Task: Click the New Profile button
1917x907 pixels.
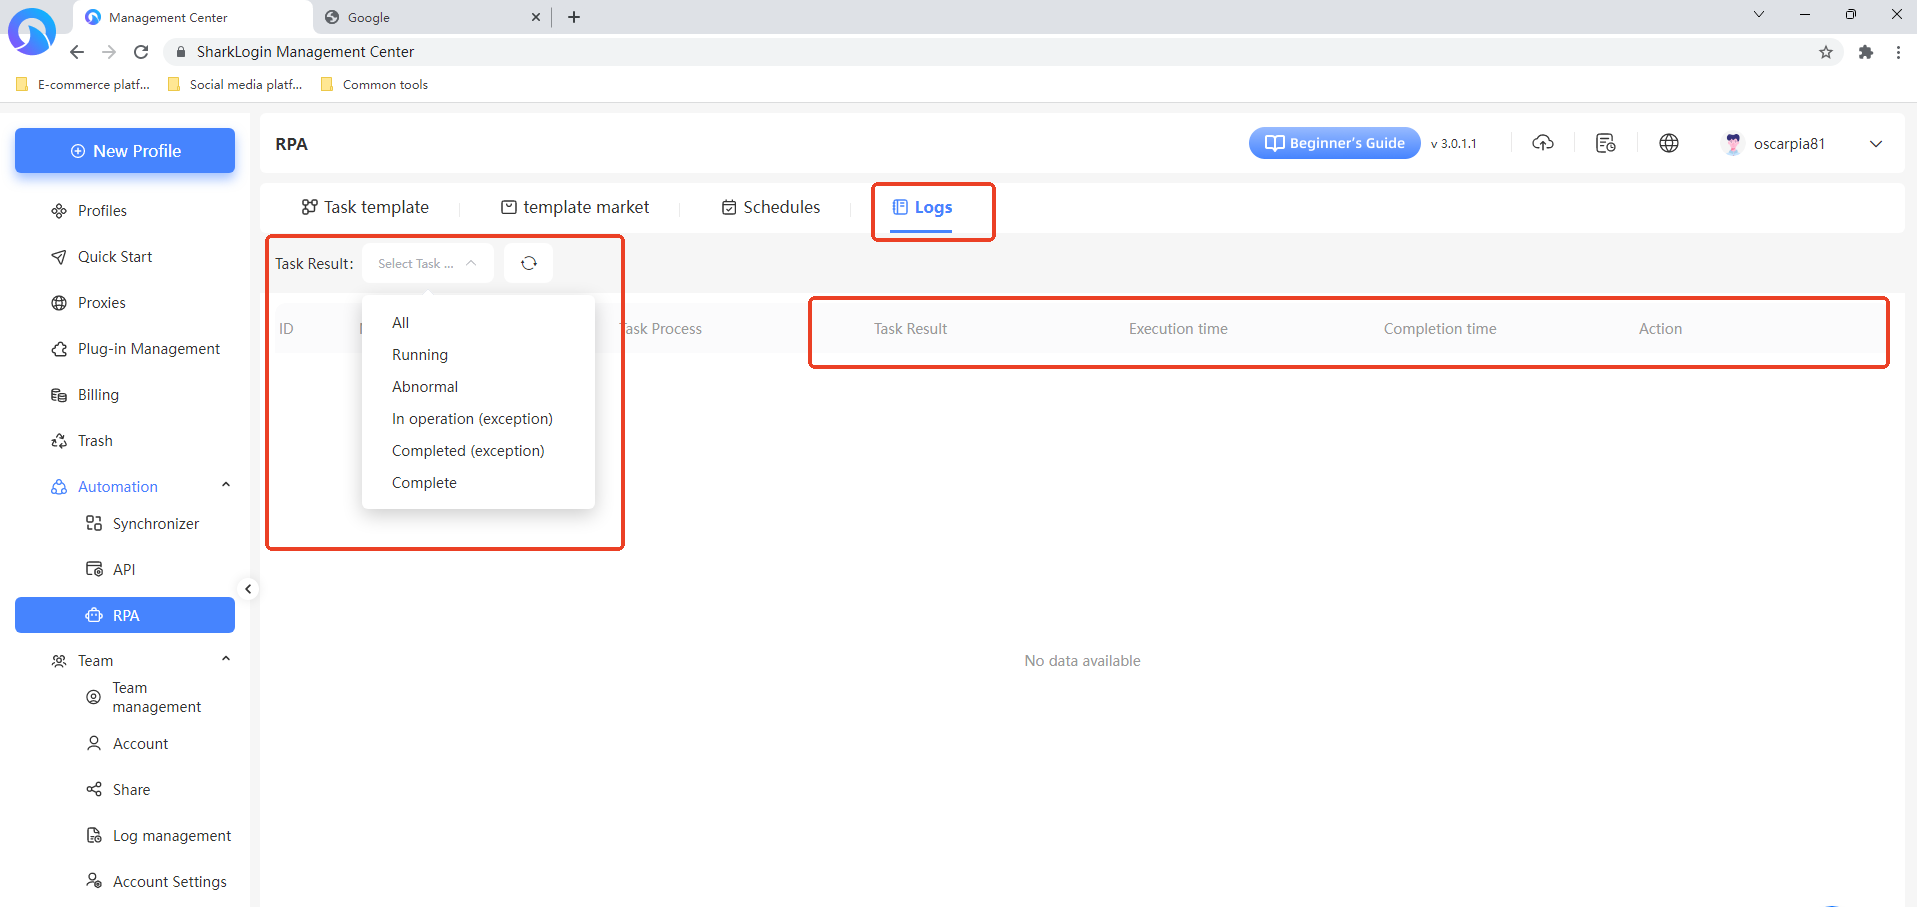Action: tap(125, 151)
